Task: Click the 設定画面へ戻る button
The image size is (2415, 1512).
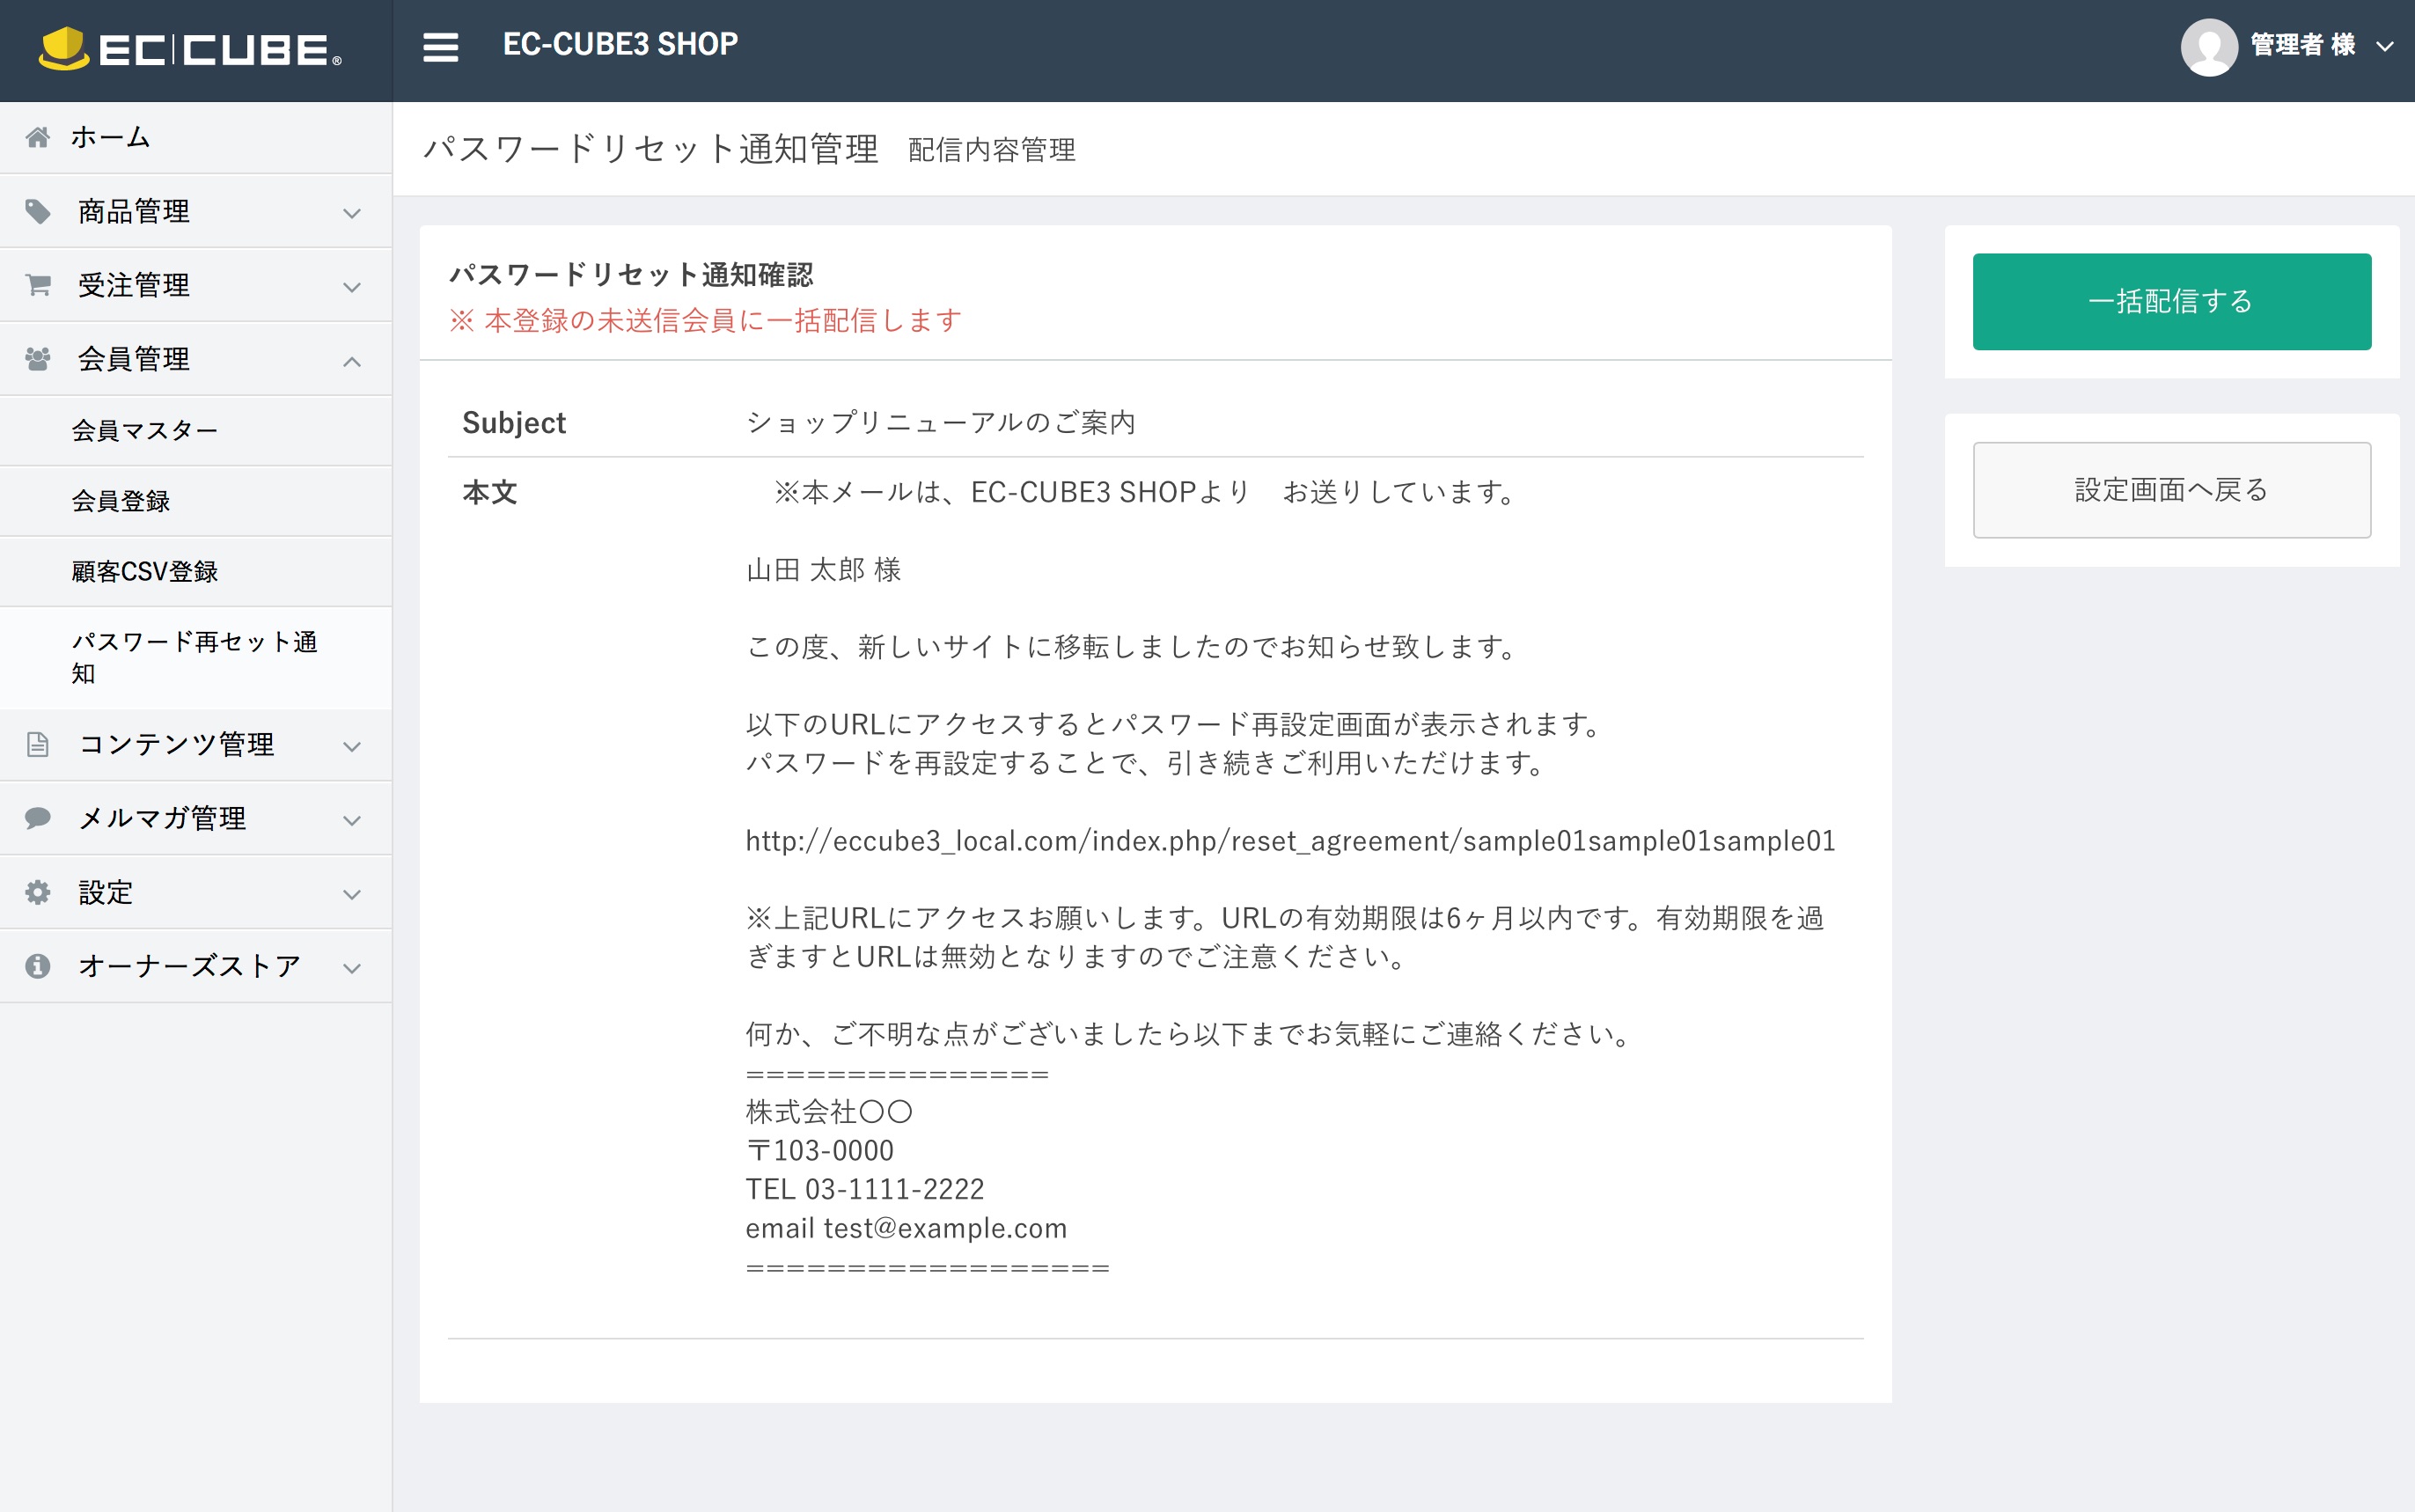Action: [x=2170, y=489]
